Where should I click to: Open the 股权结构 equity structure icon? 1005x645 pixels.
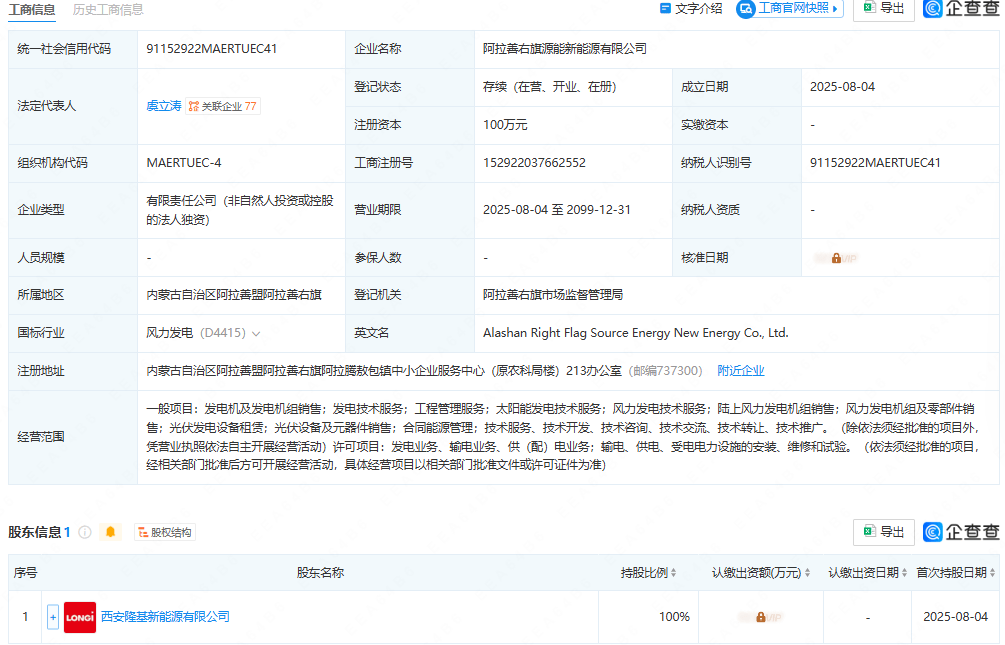[164, 532]
